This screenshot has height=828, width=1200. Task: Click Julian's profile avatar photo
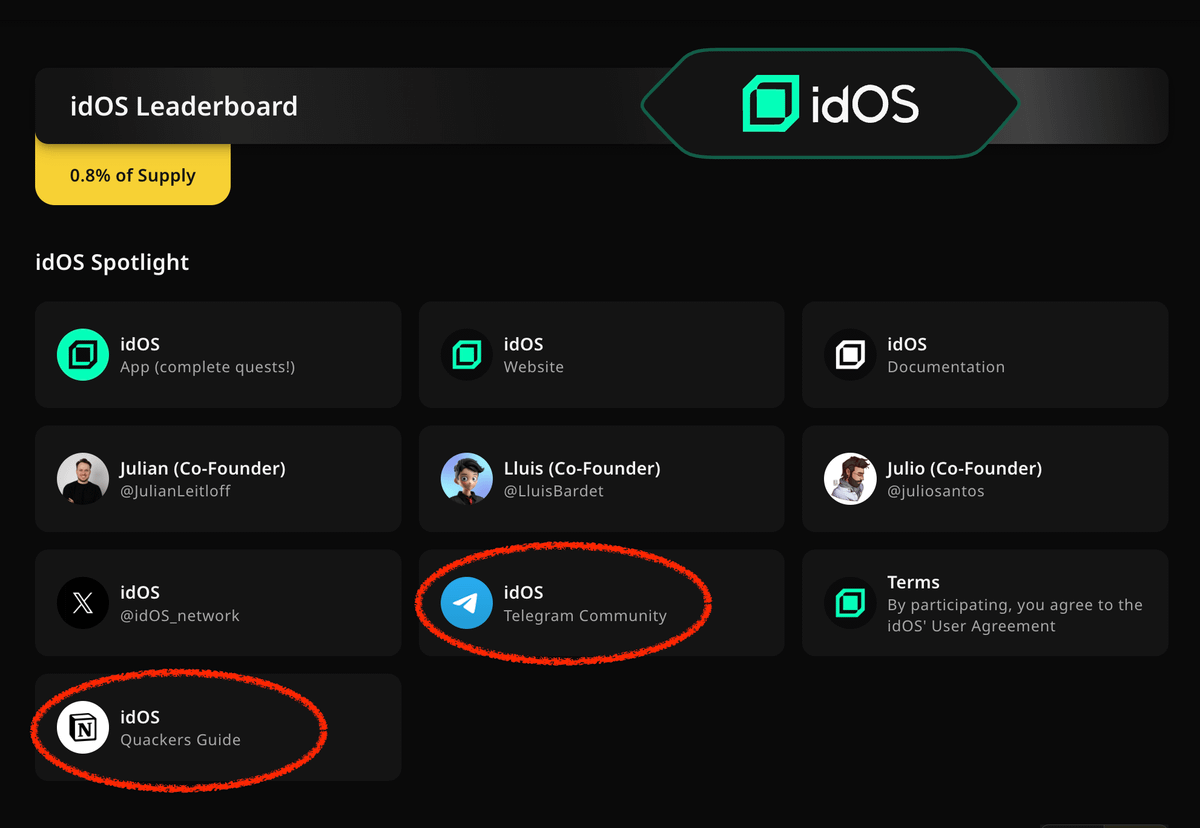click(x=82, y=478)
